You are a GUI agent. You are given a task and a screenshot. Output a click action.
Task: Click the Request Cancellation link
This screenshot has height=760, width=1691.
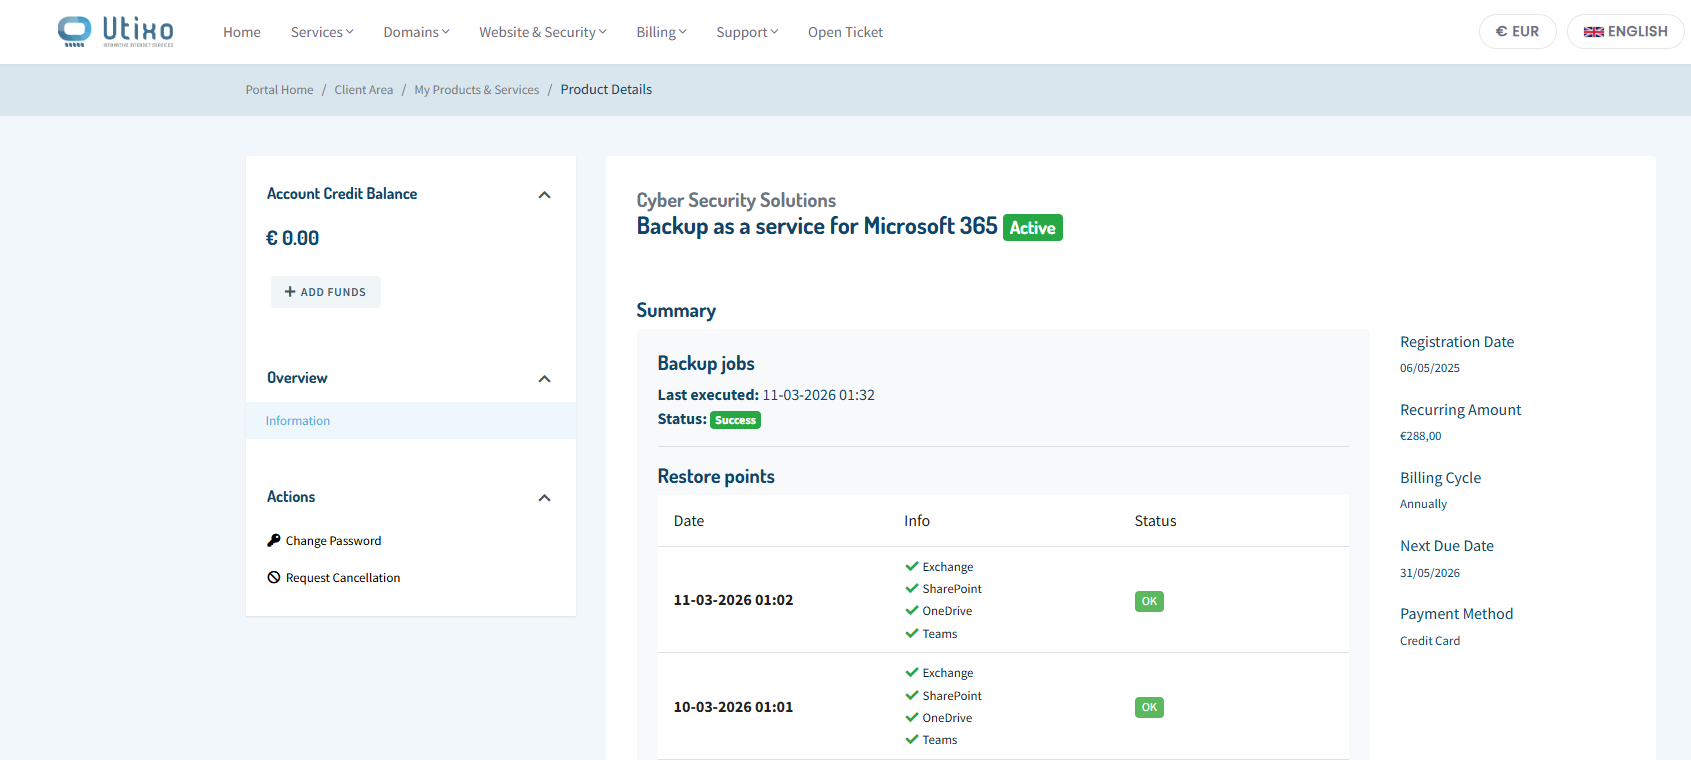click(343, 578)
